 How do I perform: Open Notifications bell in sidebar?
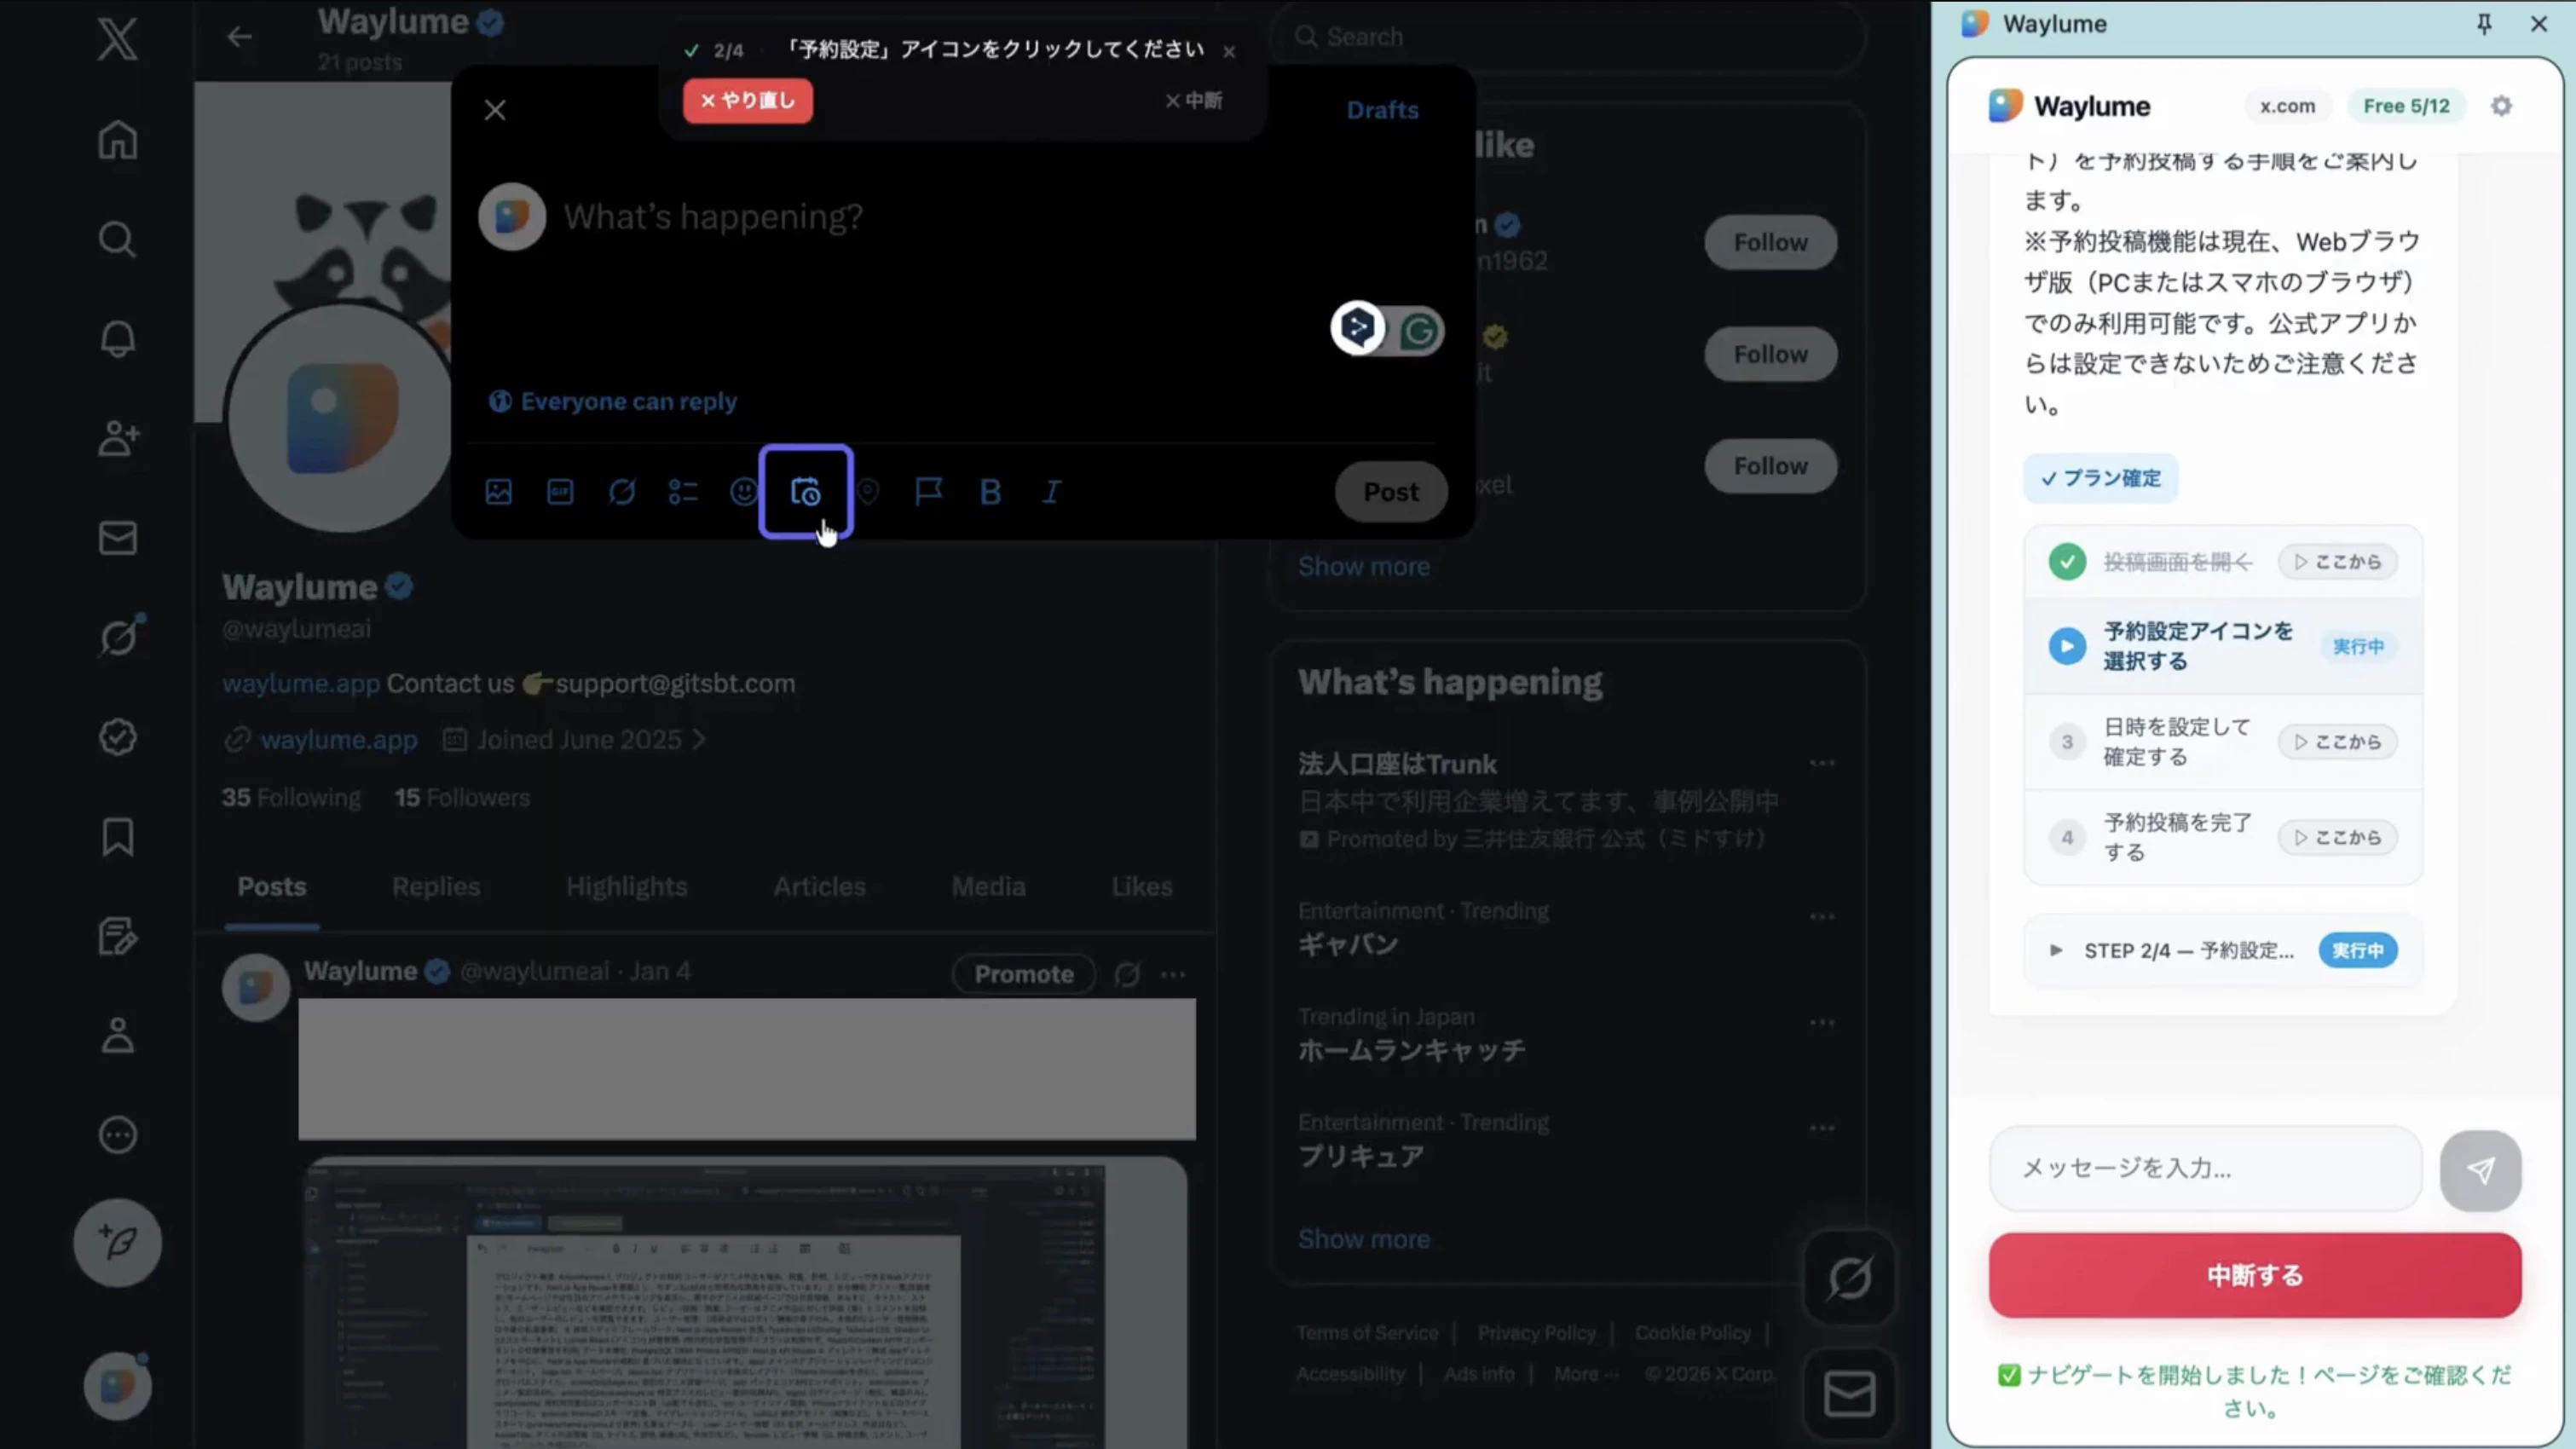[117, 339]
